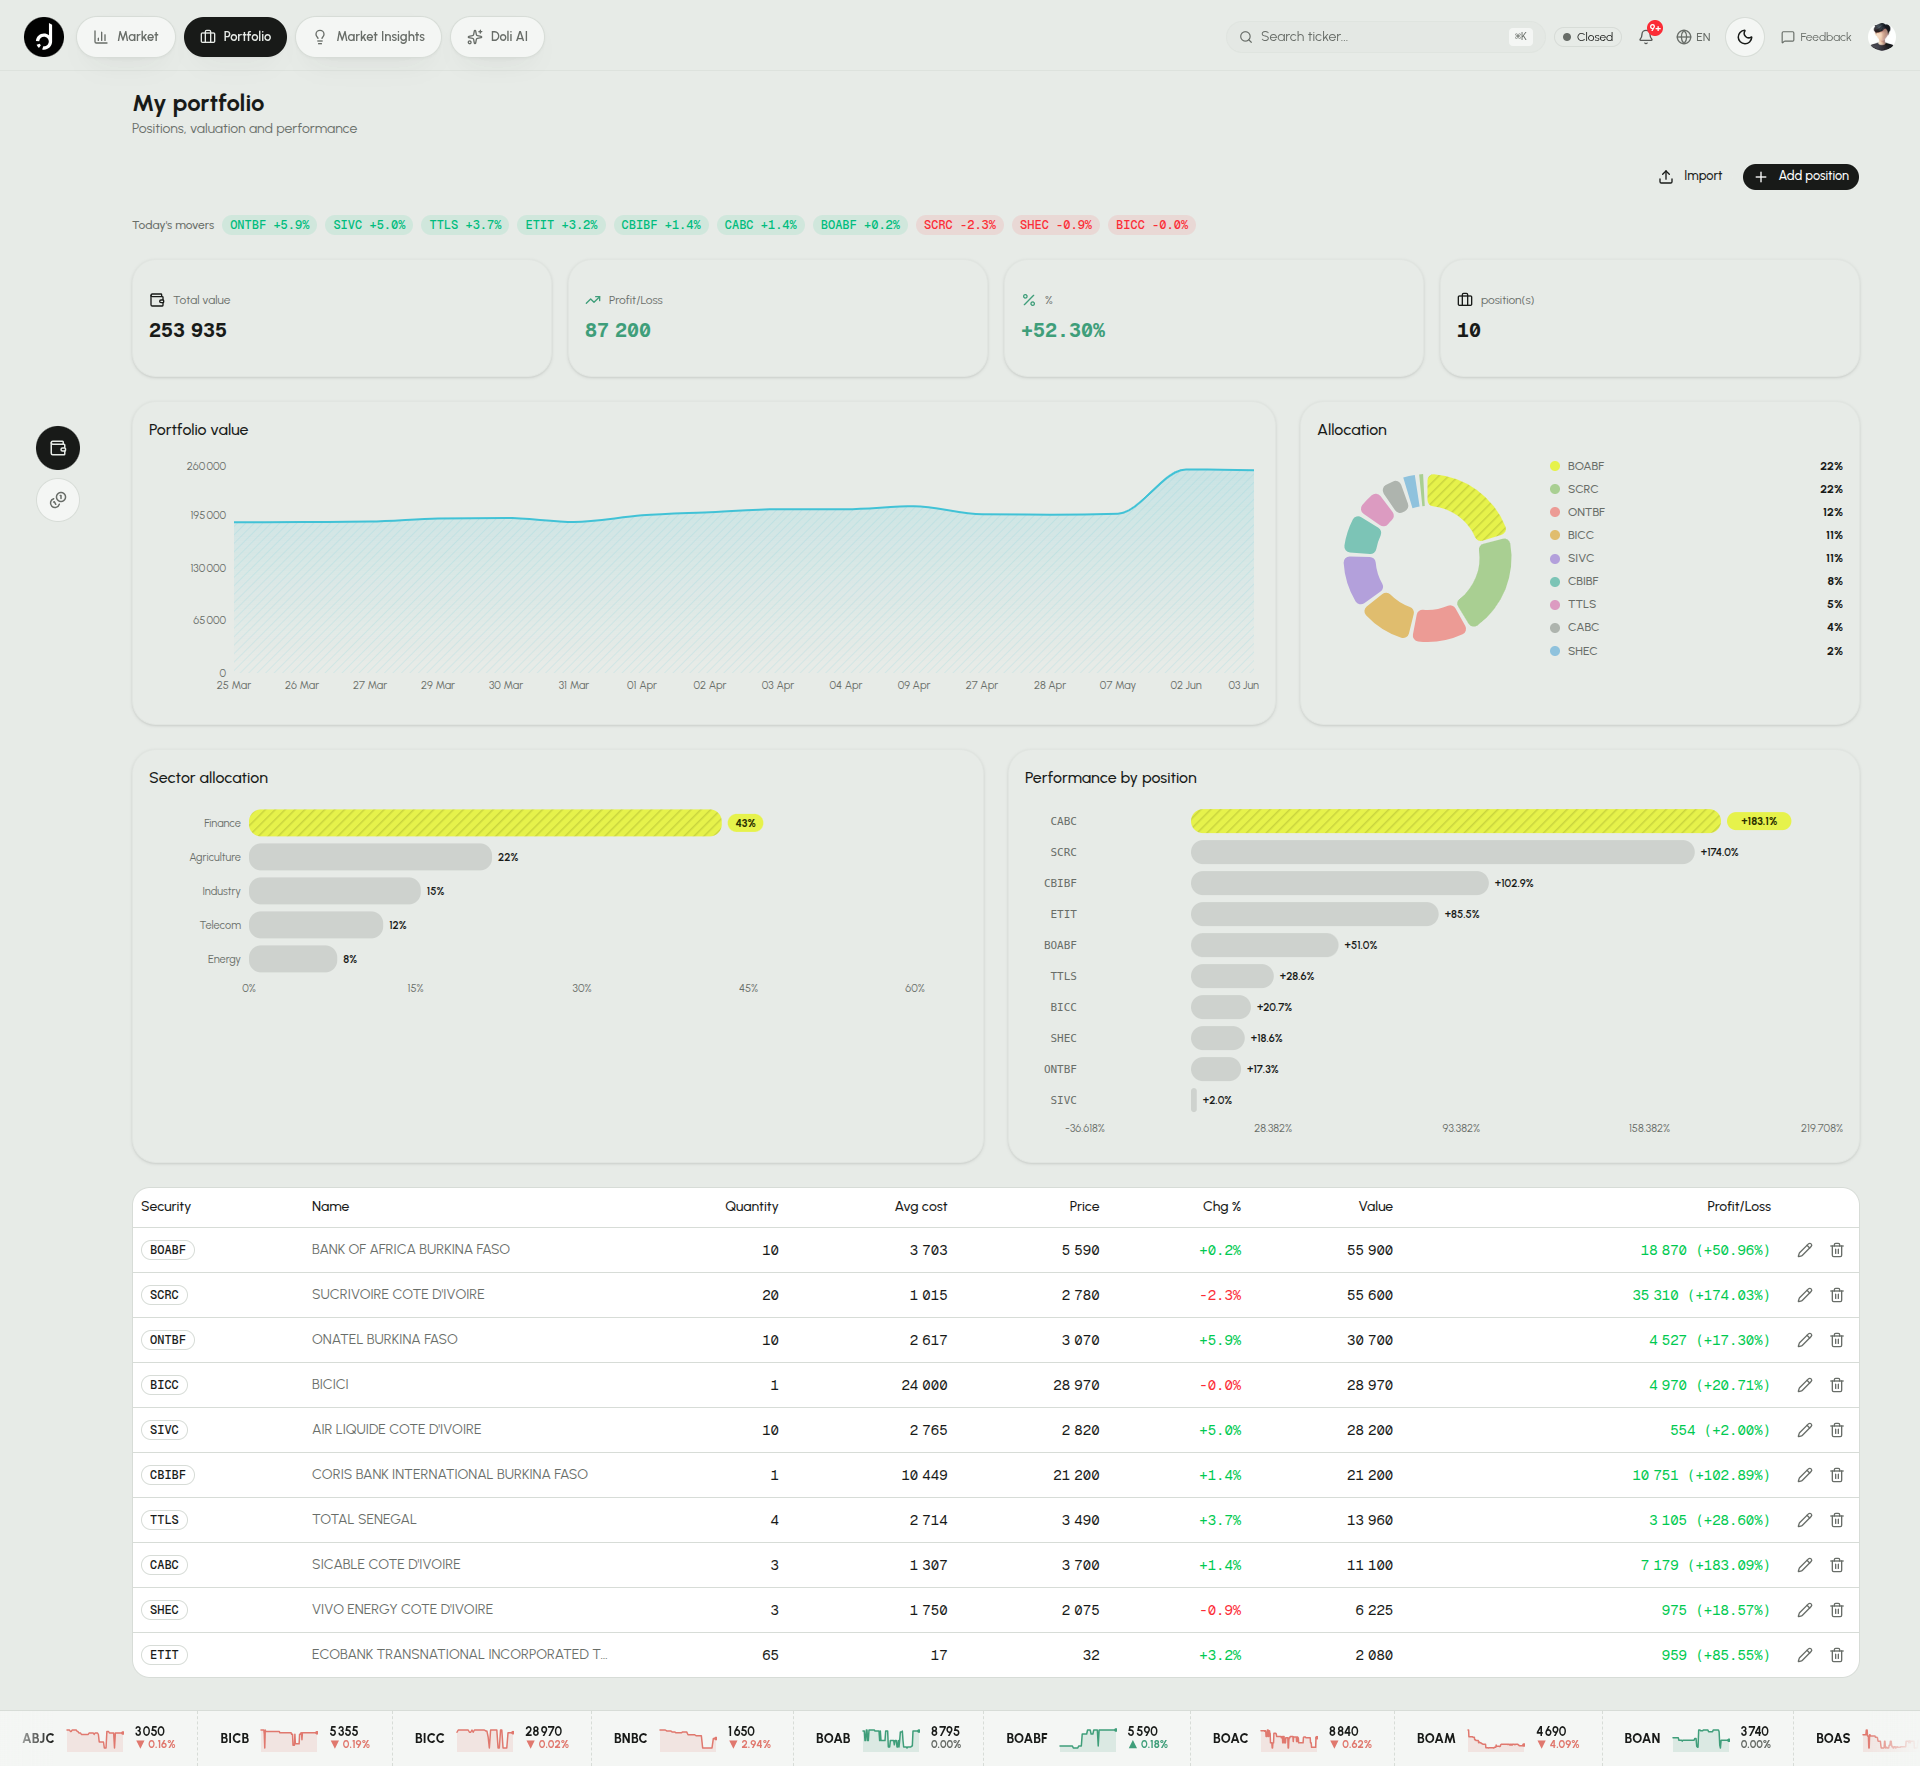
Task: Click the TTLS +3.7% mover chip
Action: click(x=466, y=225)
